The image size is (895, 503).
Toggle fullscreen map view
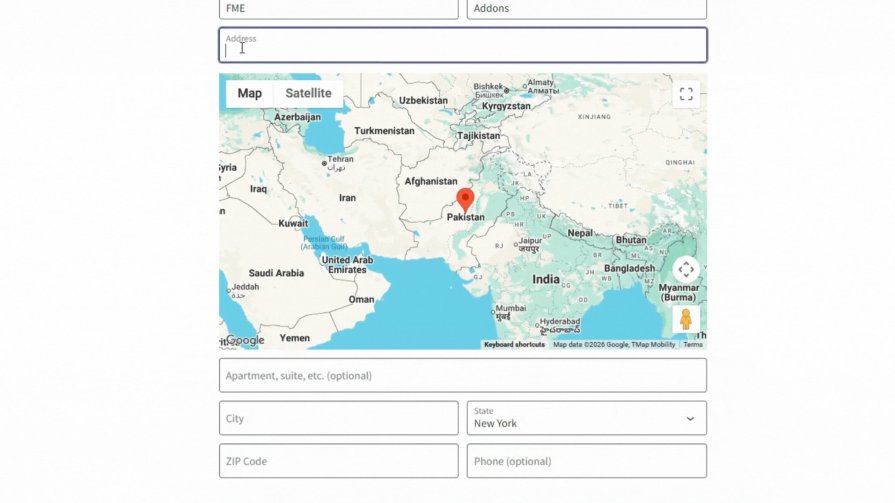(686, 94)
